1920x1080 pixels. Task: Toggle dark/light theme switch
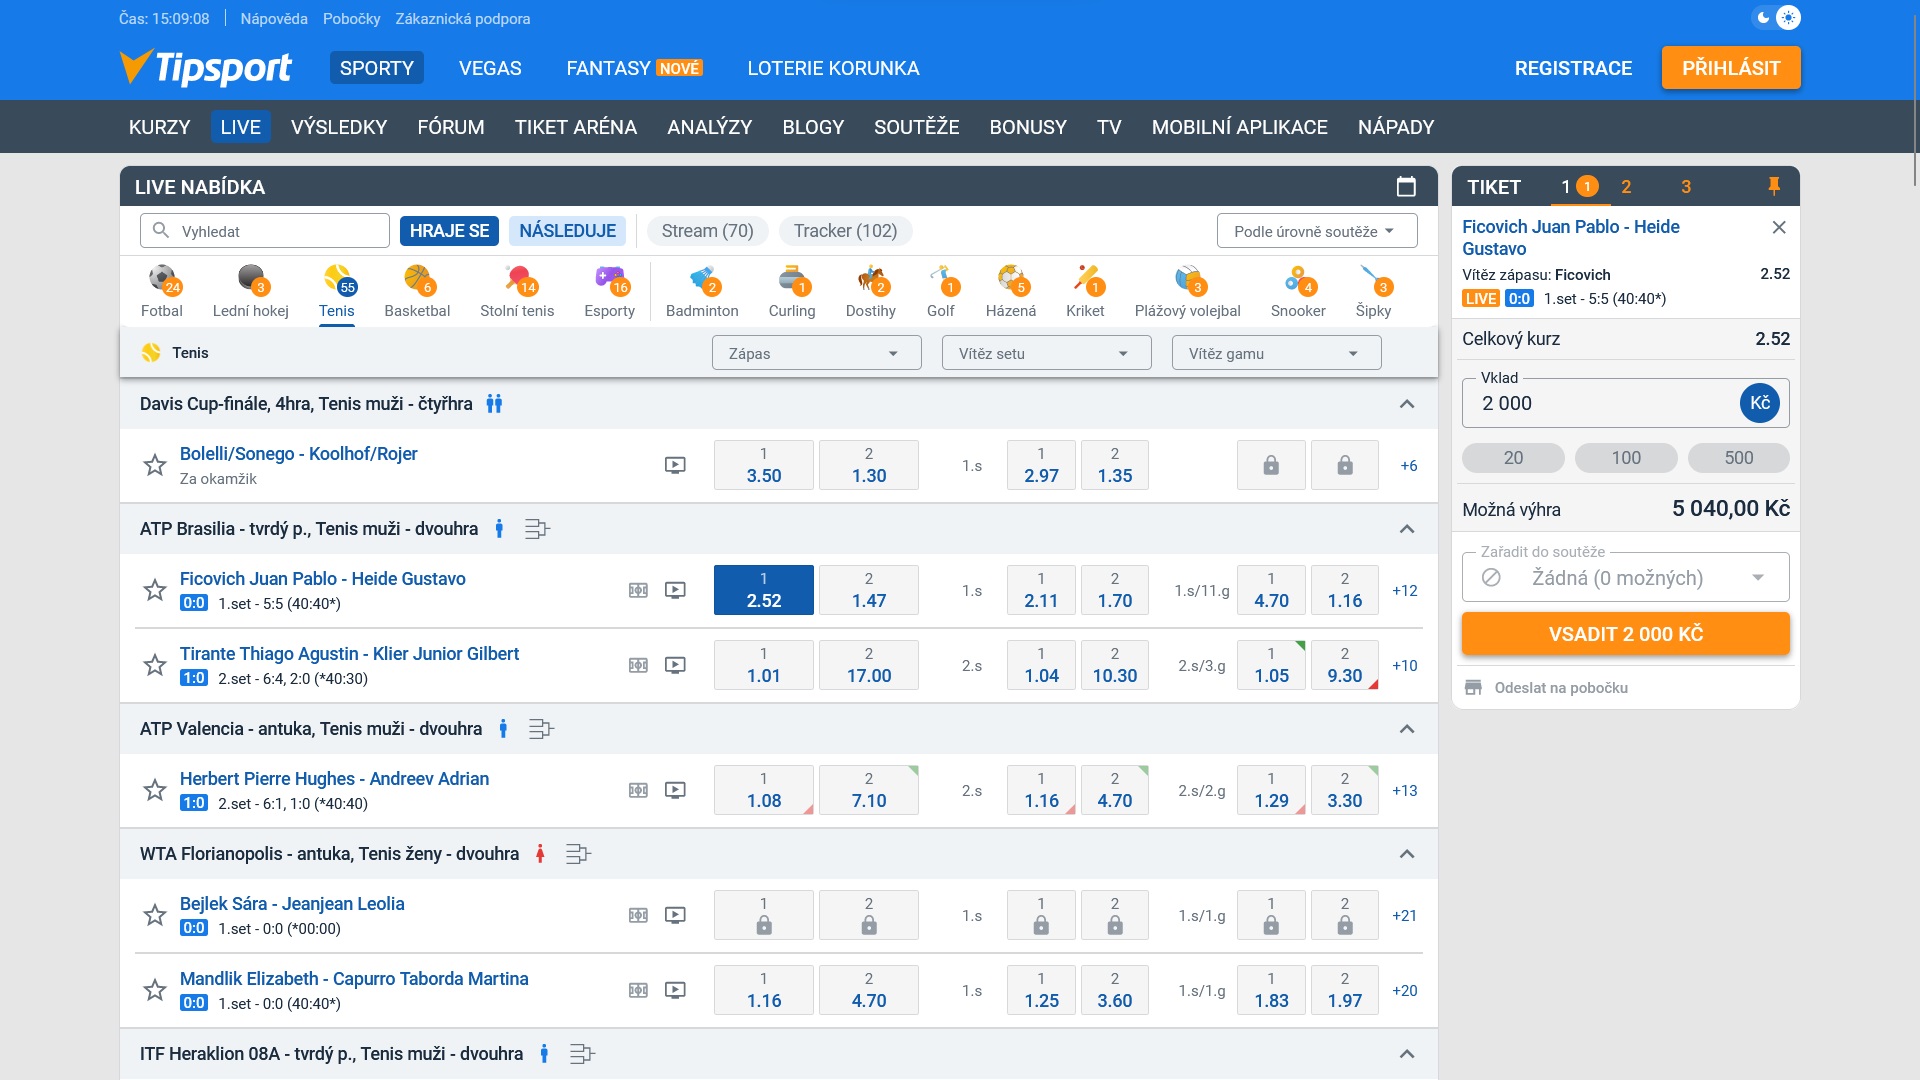[x=1776, y=18]
